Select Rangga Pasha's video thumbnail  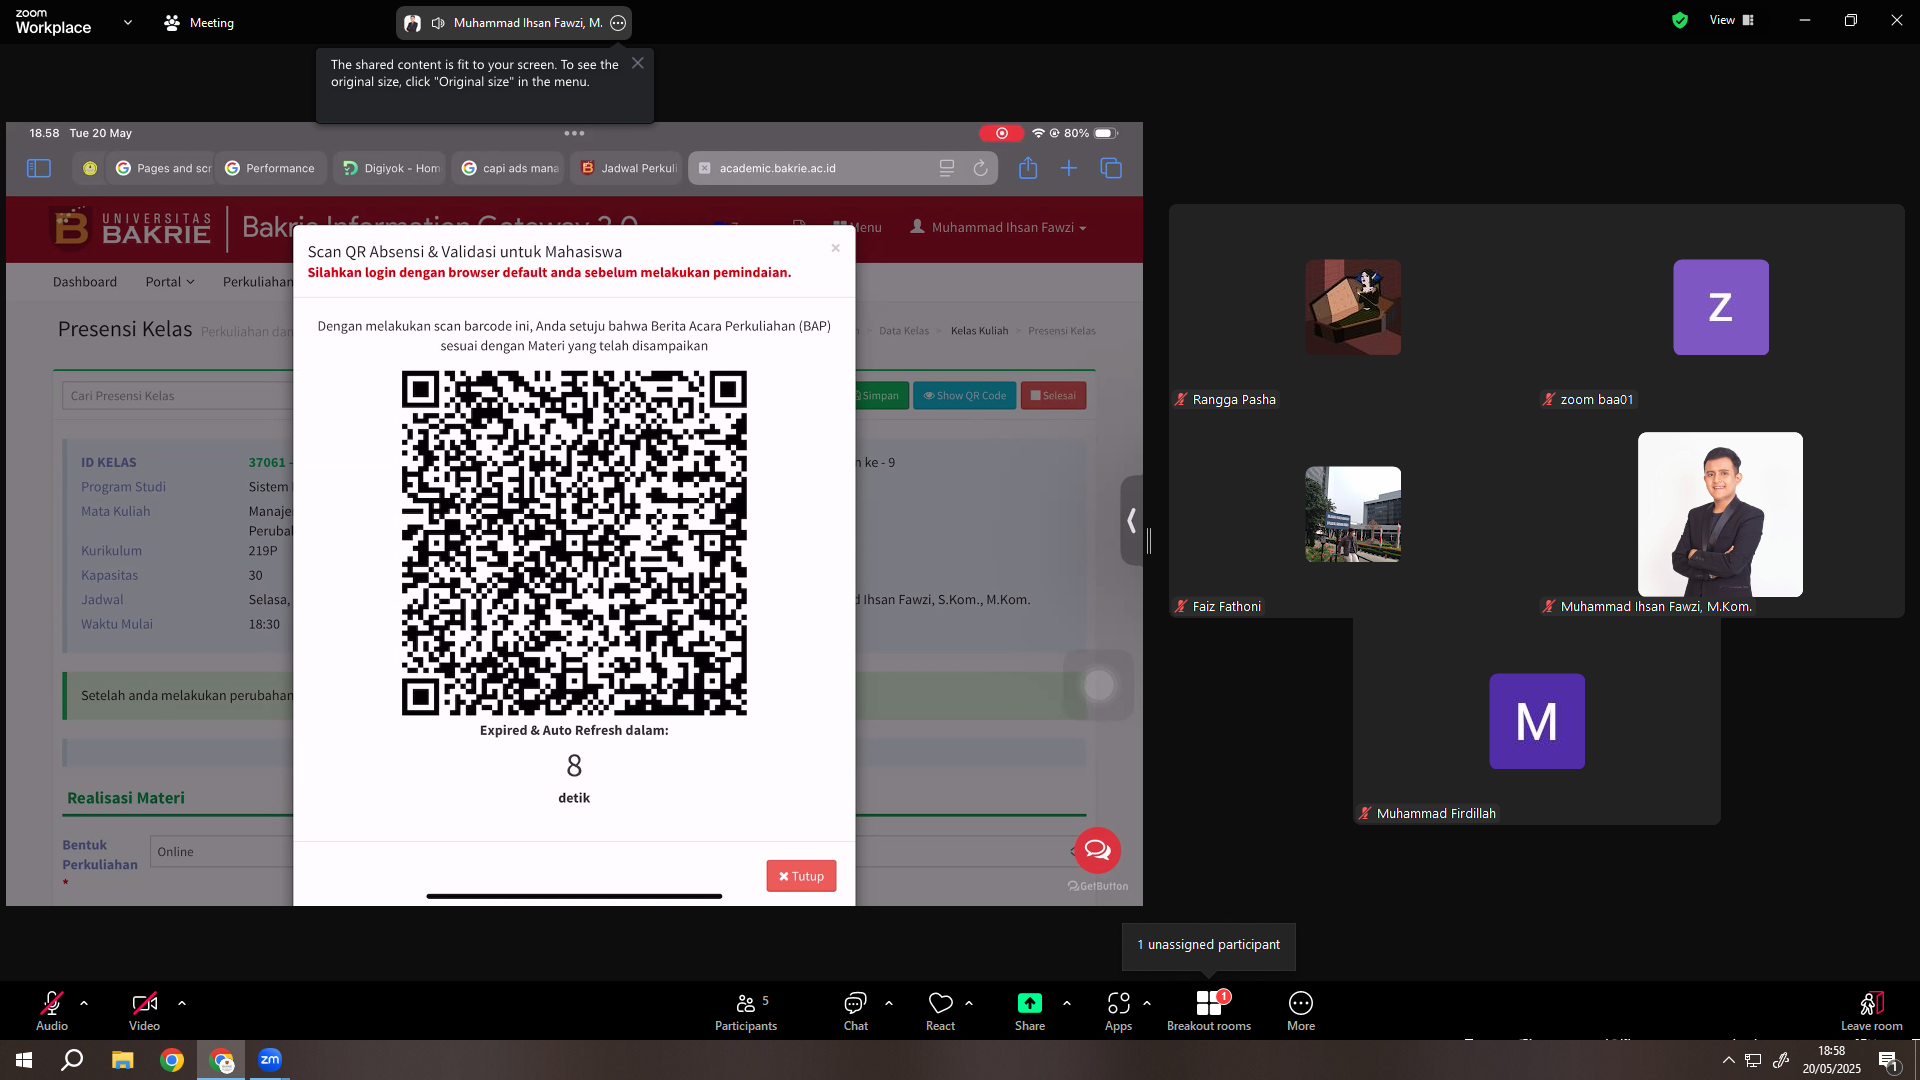1353,307
